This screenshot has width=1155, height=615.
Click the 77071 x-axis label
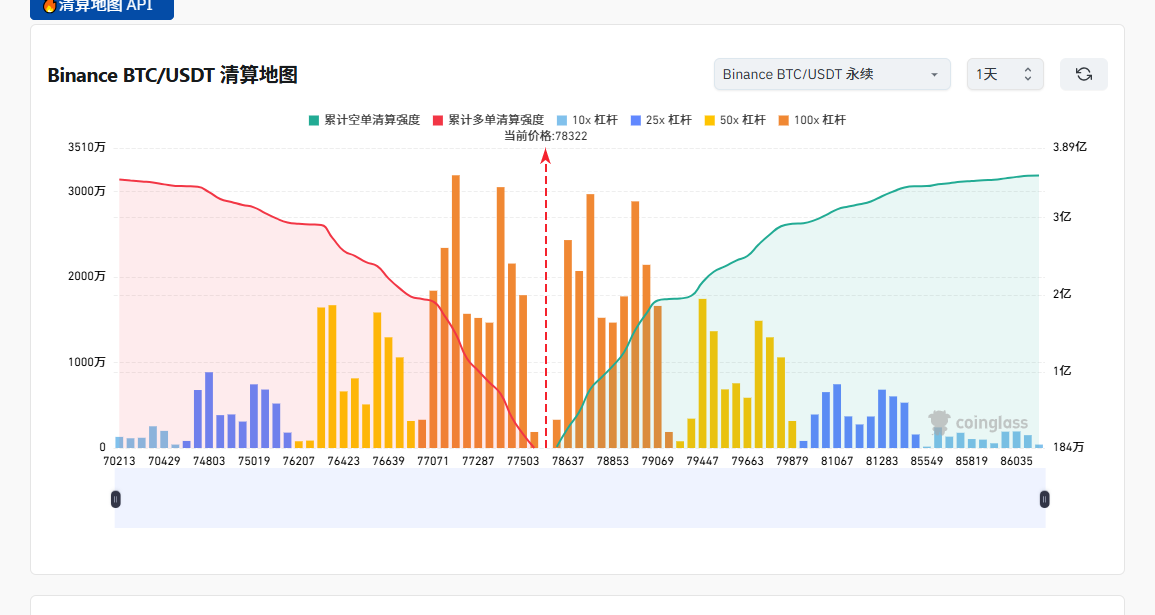tap(433, 461)
